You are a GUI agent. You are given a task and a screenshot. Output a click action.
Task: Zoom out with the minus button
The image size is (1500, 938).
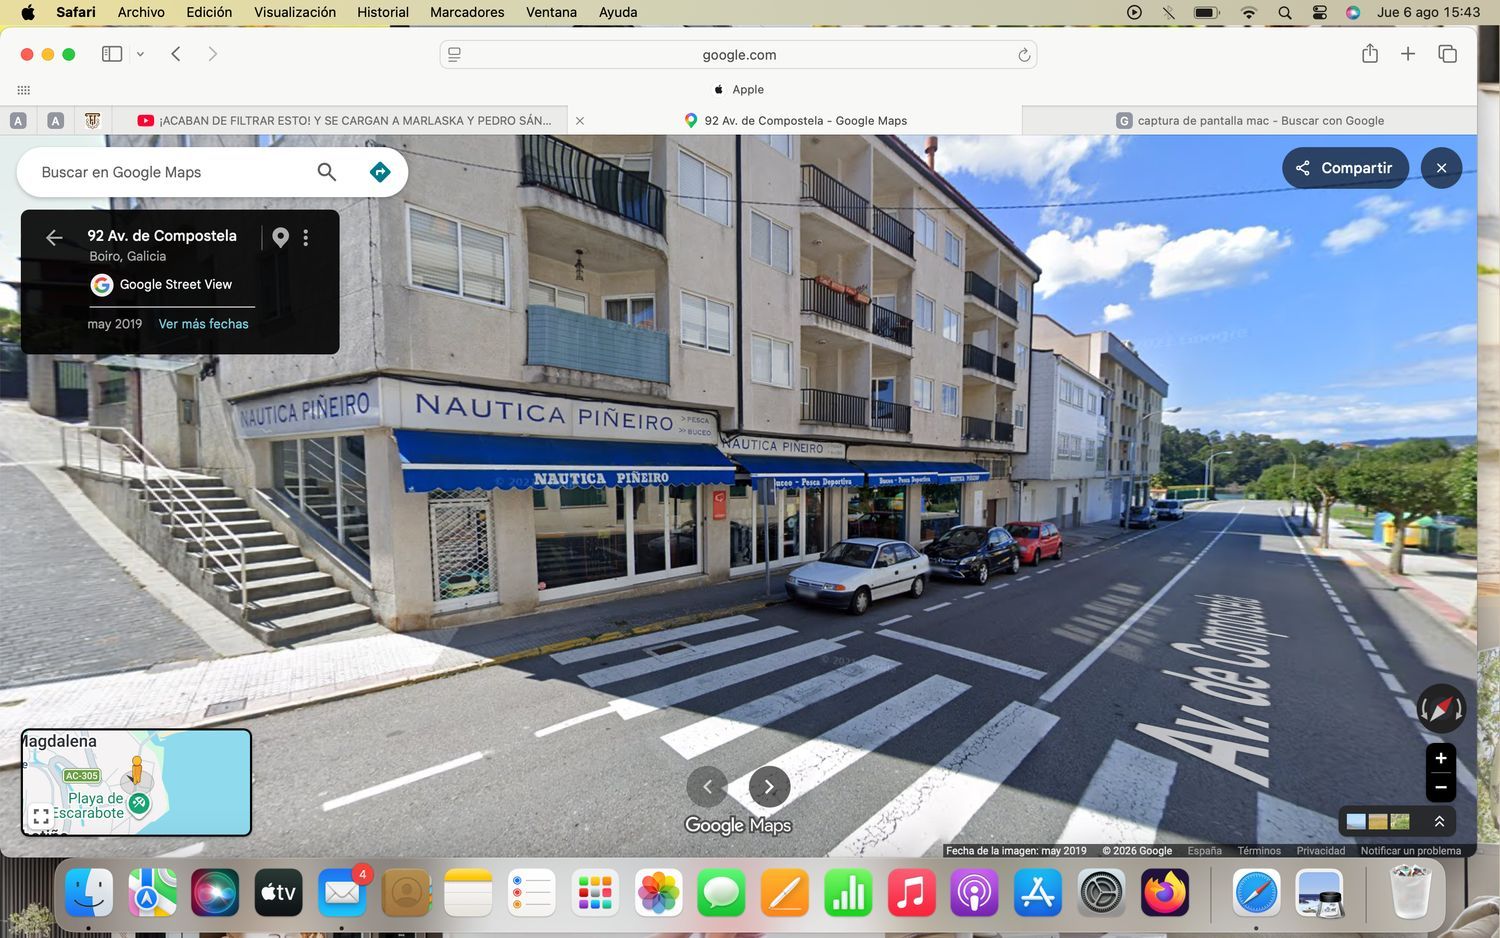[x=1441, y=787]
